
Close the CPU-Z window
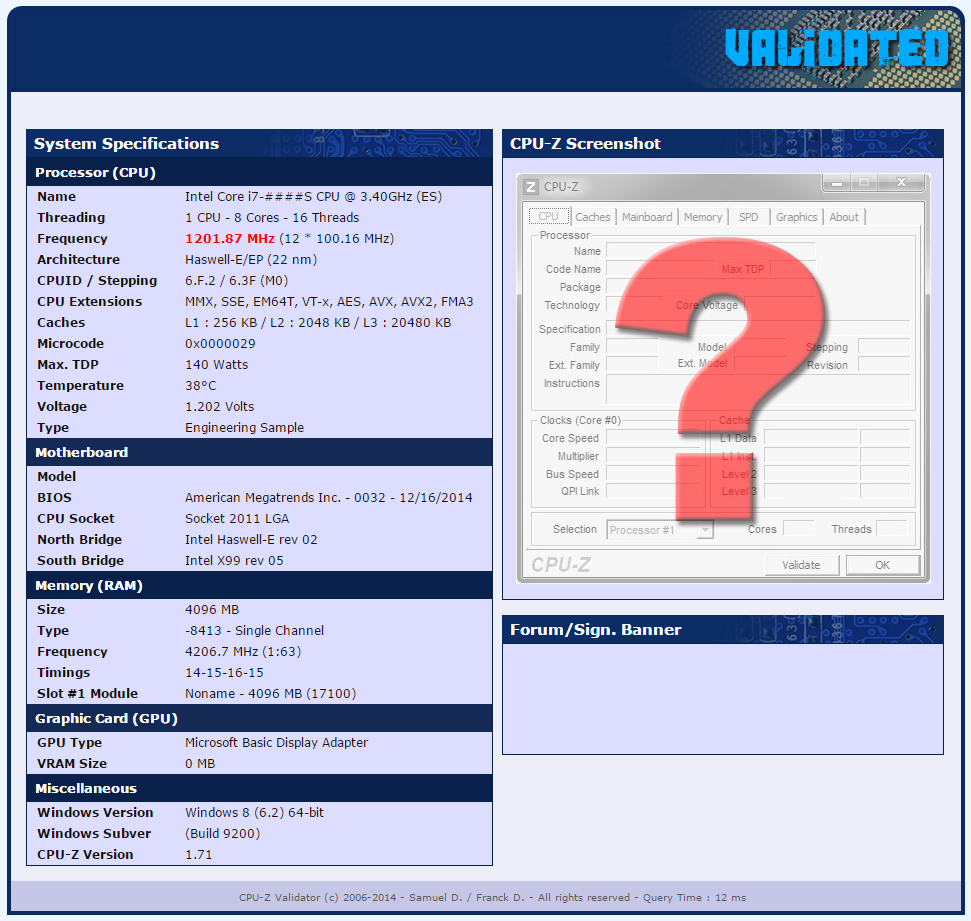coord(901,183)
